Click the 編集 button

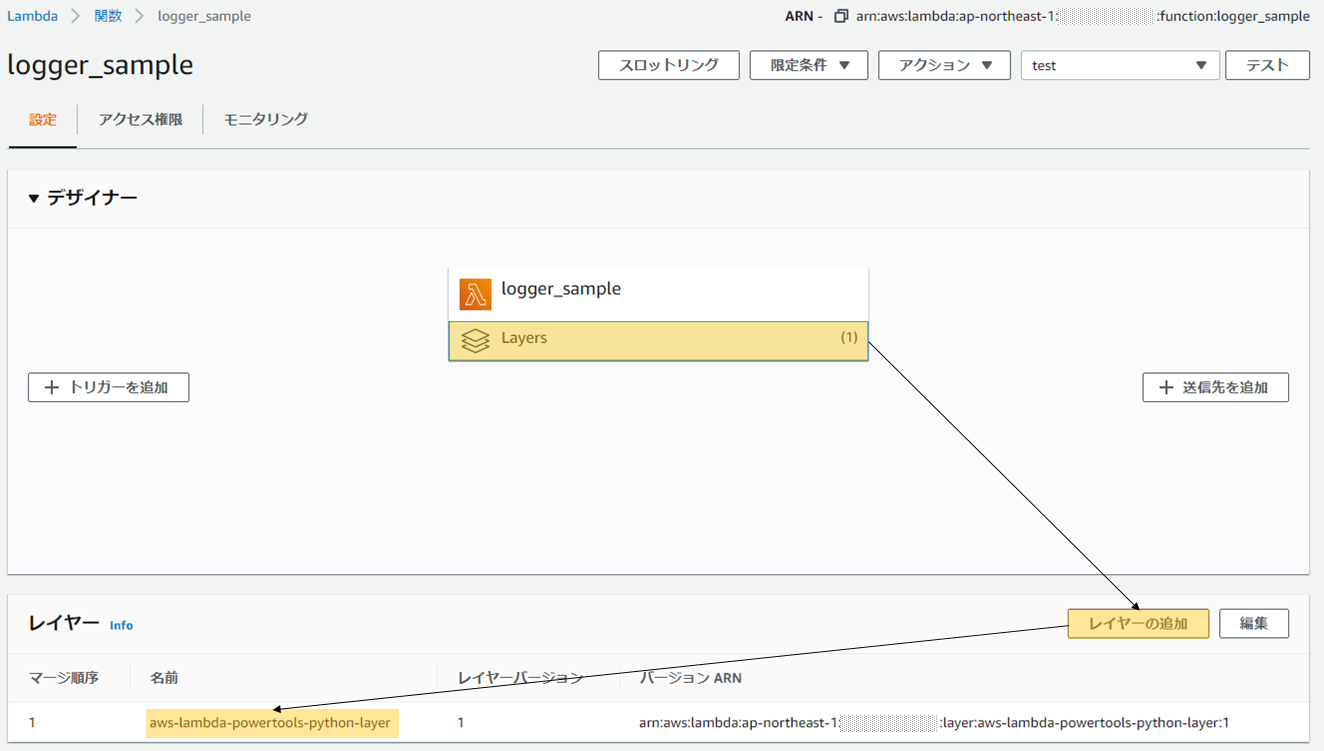1254,623
